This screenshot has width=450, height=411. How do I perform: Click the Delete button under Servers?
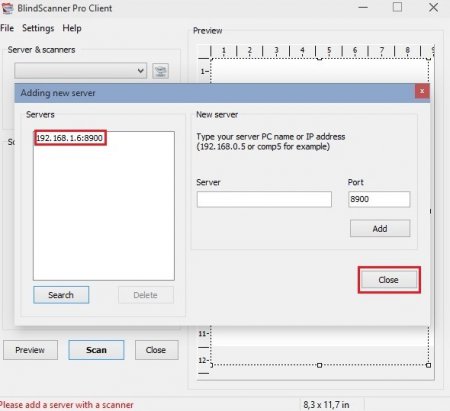pyautogui.click(x=146, y=295)
